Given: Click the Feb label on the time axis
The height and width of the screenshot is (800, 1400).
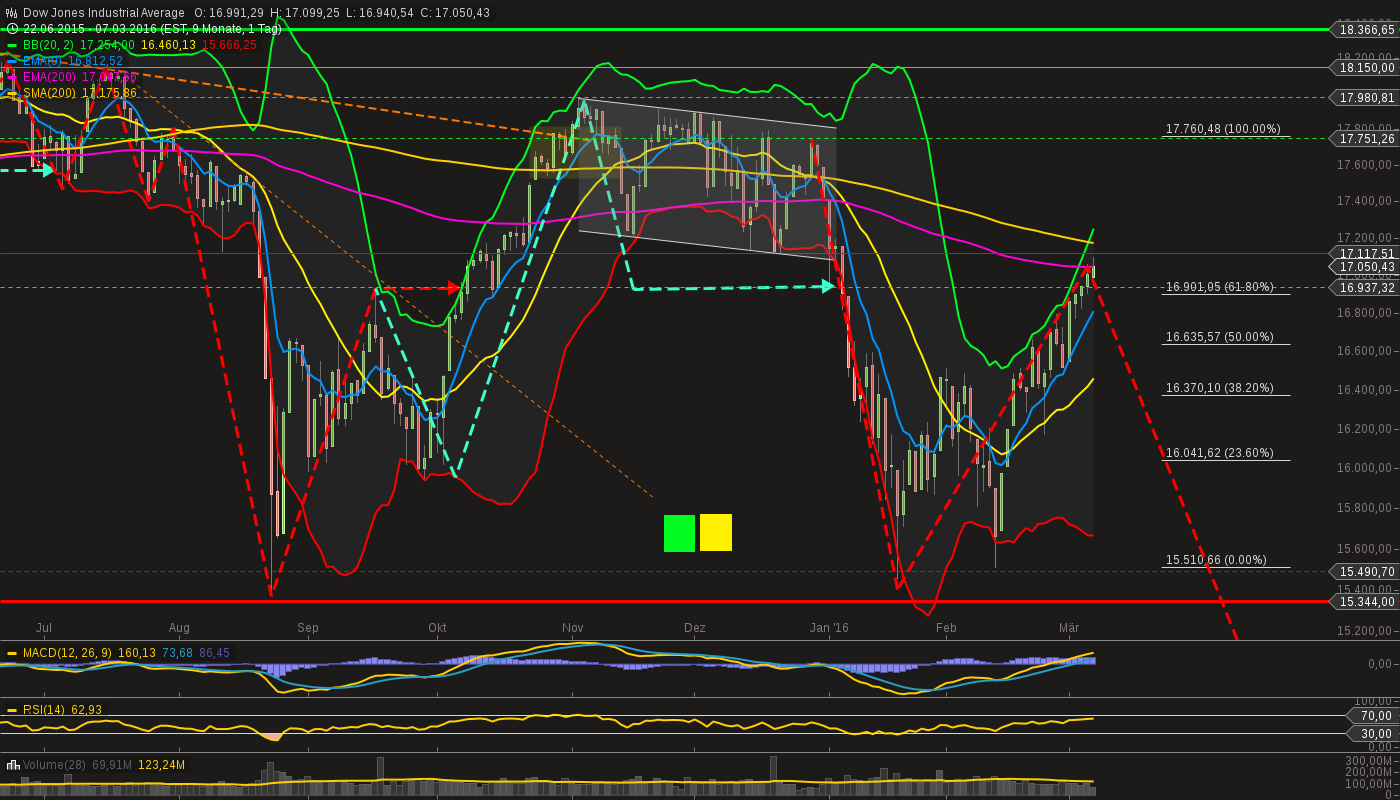Looking at the screenshot, I should pos(946,628).
